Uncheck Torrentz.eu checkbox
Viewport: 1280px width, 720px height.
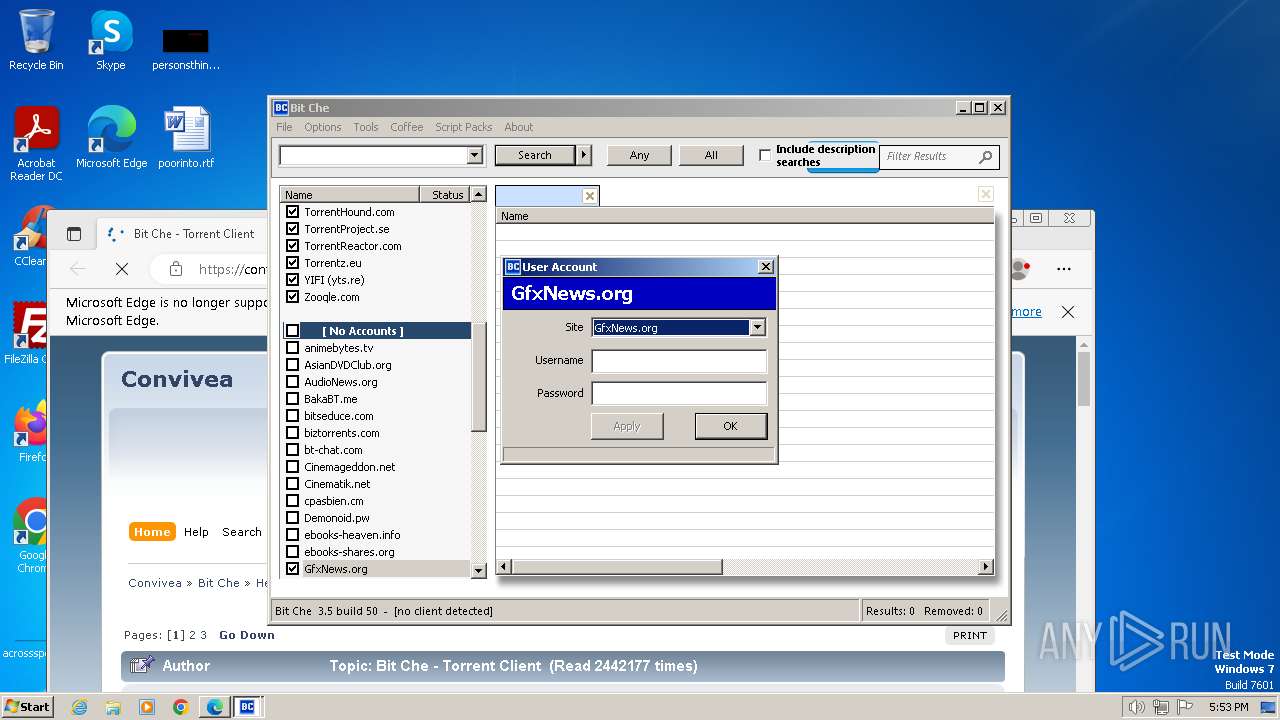(x=293, y=263)
